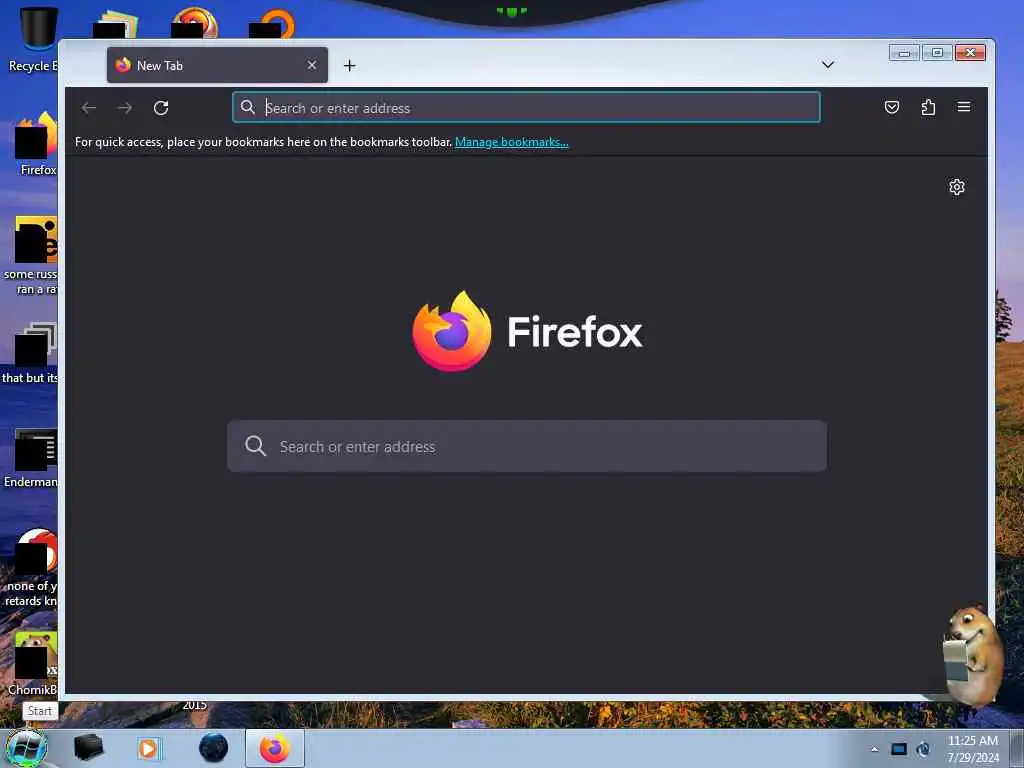Click the magnifier icon in the address bar

(248, 107)
